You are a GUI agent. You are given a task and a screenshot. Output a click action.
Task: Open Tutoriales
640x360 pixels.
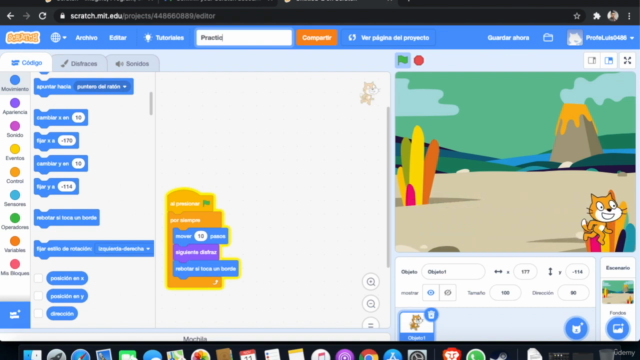pyautogui.click(x=164, y=38)
